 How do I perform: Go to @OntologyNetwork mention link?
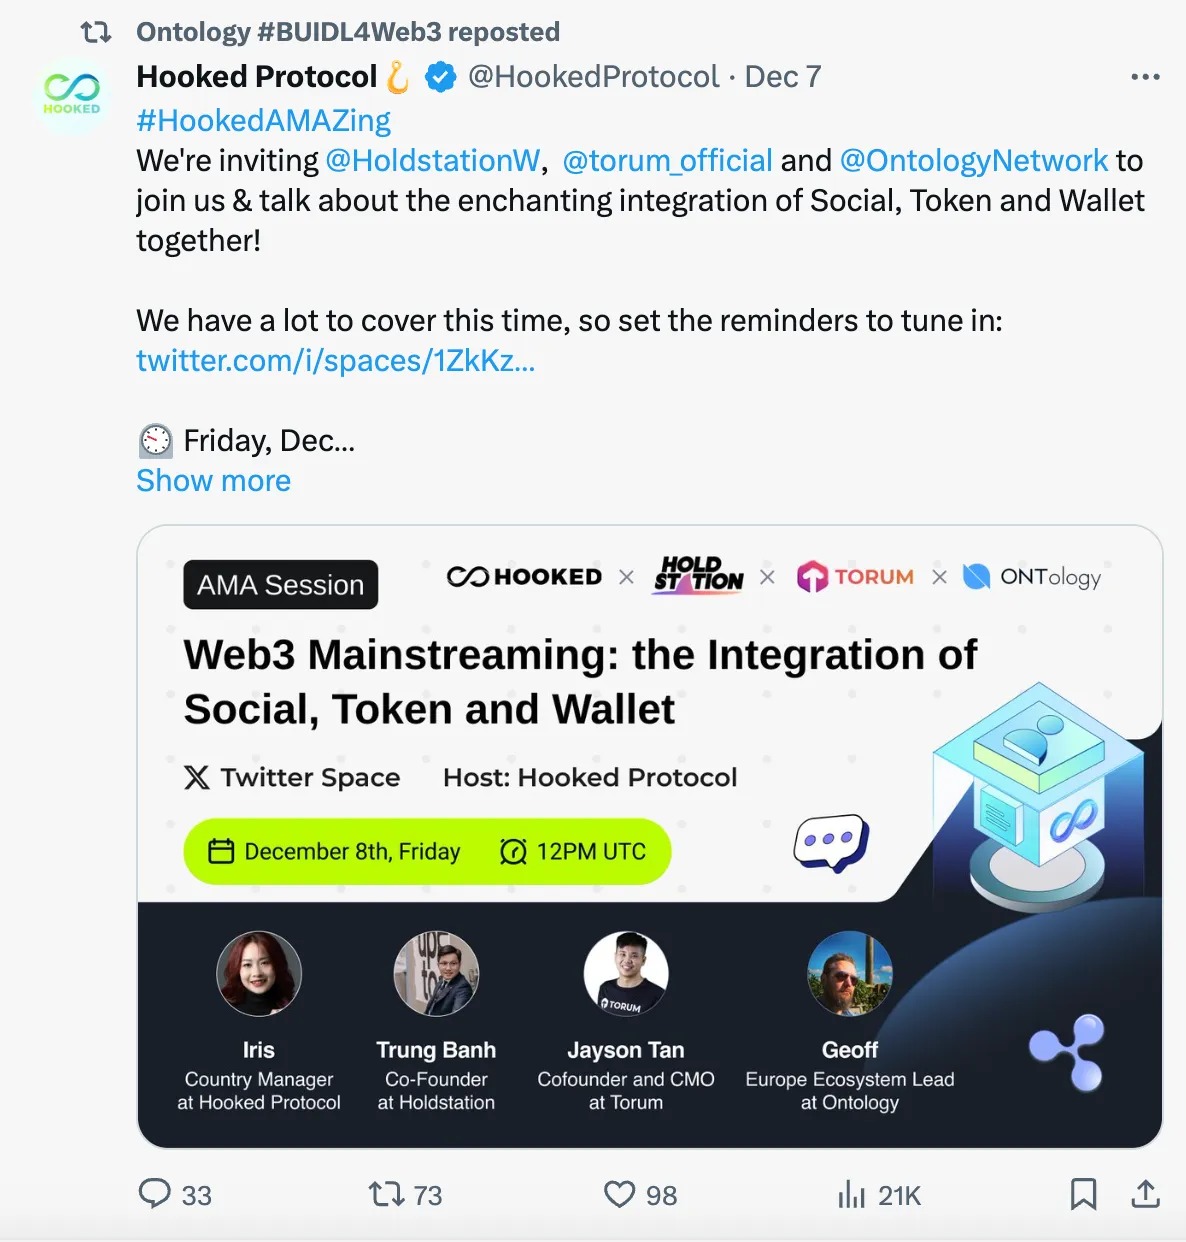pos(973,161)
